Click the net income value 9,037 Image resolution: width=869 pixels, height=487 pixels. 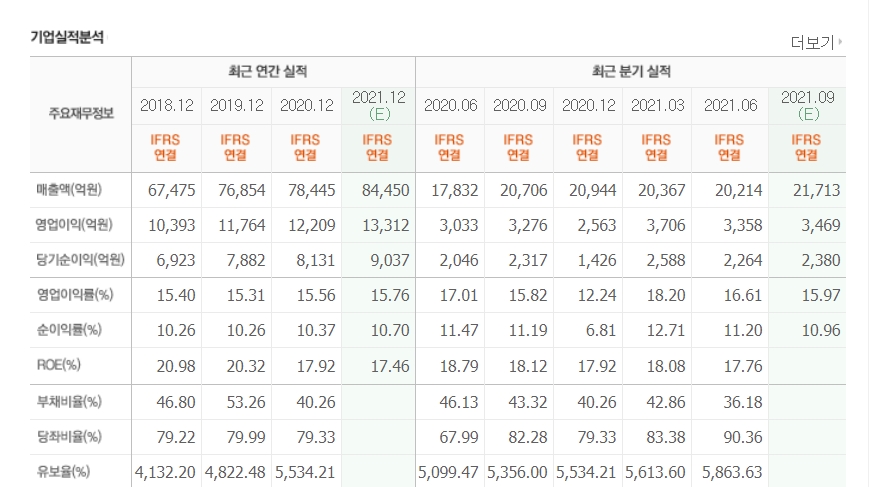click(390, 260)
